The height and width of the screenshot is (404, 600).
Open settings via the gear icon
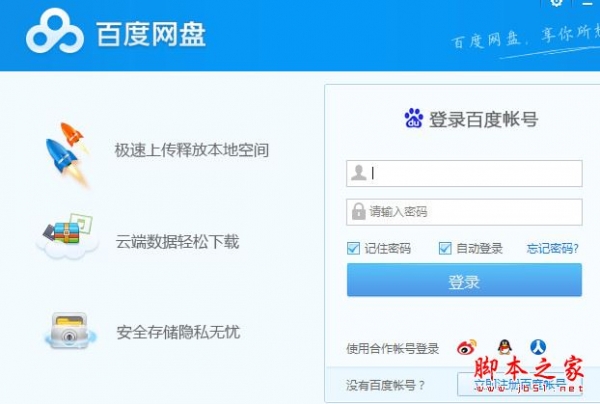click(x=556, y=3)
